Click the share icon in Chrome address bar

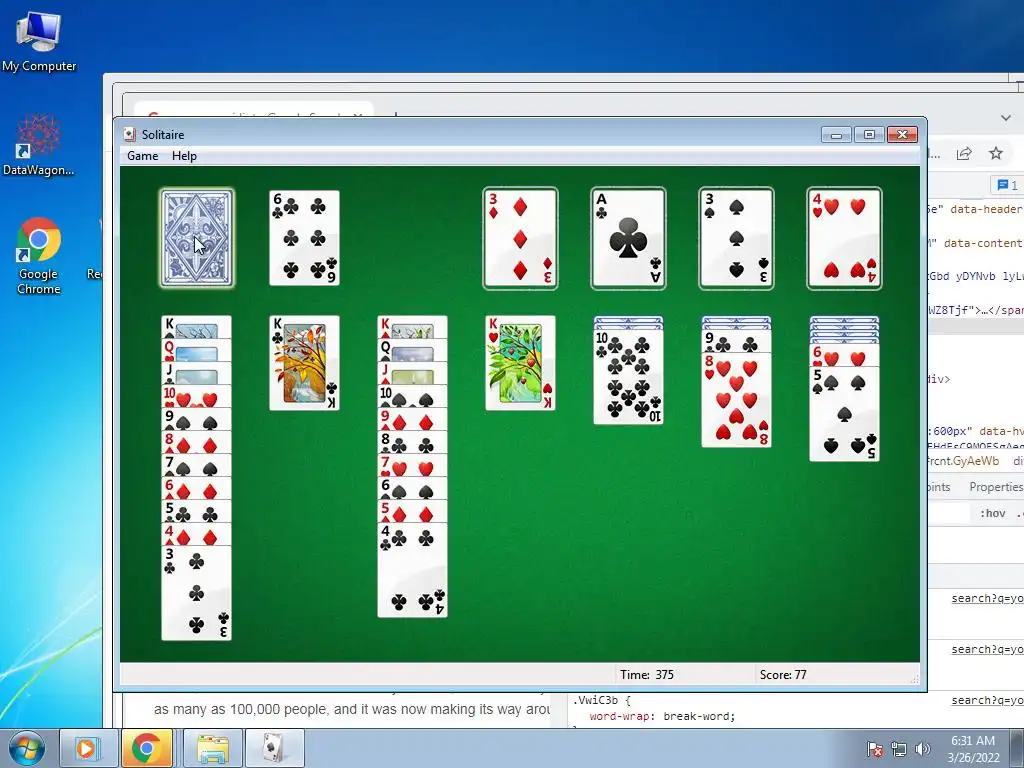[x=964, y=153]
